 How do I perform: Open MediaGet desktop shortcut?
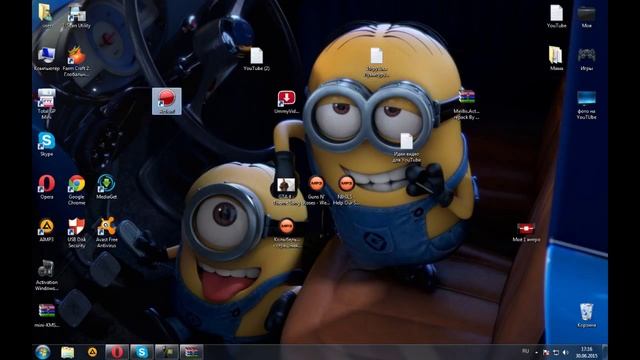[107, 187]
